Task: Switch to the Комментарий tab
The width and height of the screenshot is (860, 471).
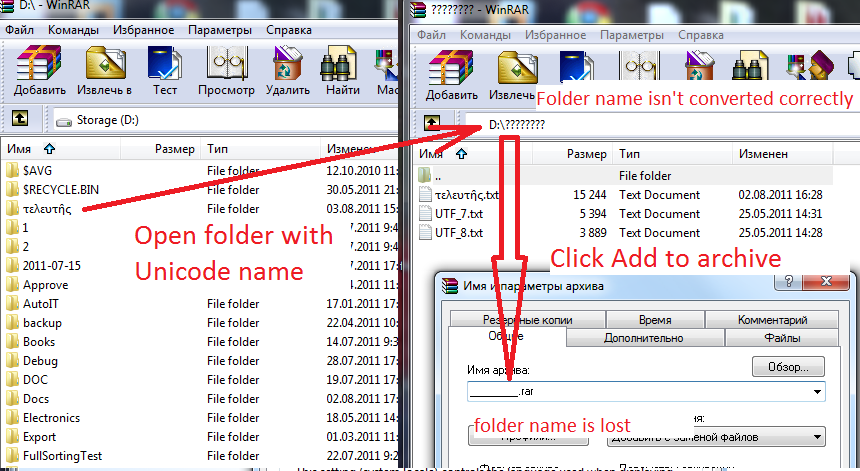Action: pos(772,320)
